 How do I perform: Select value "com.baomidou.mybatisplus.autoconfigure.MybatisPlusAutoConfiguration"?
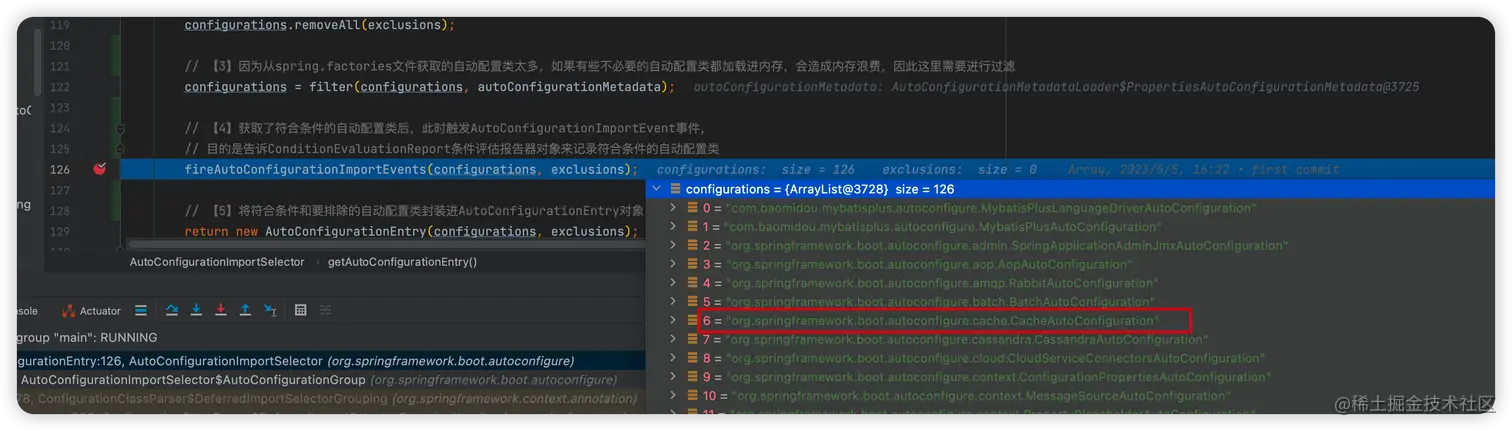pyautogui.click(x=940, y=227)
